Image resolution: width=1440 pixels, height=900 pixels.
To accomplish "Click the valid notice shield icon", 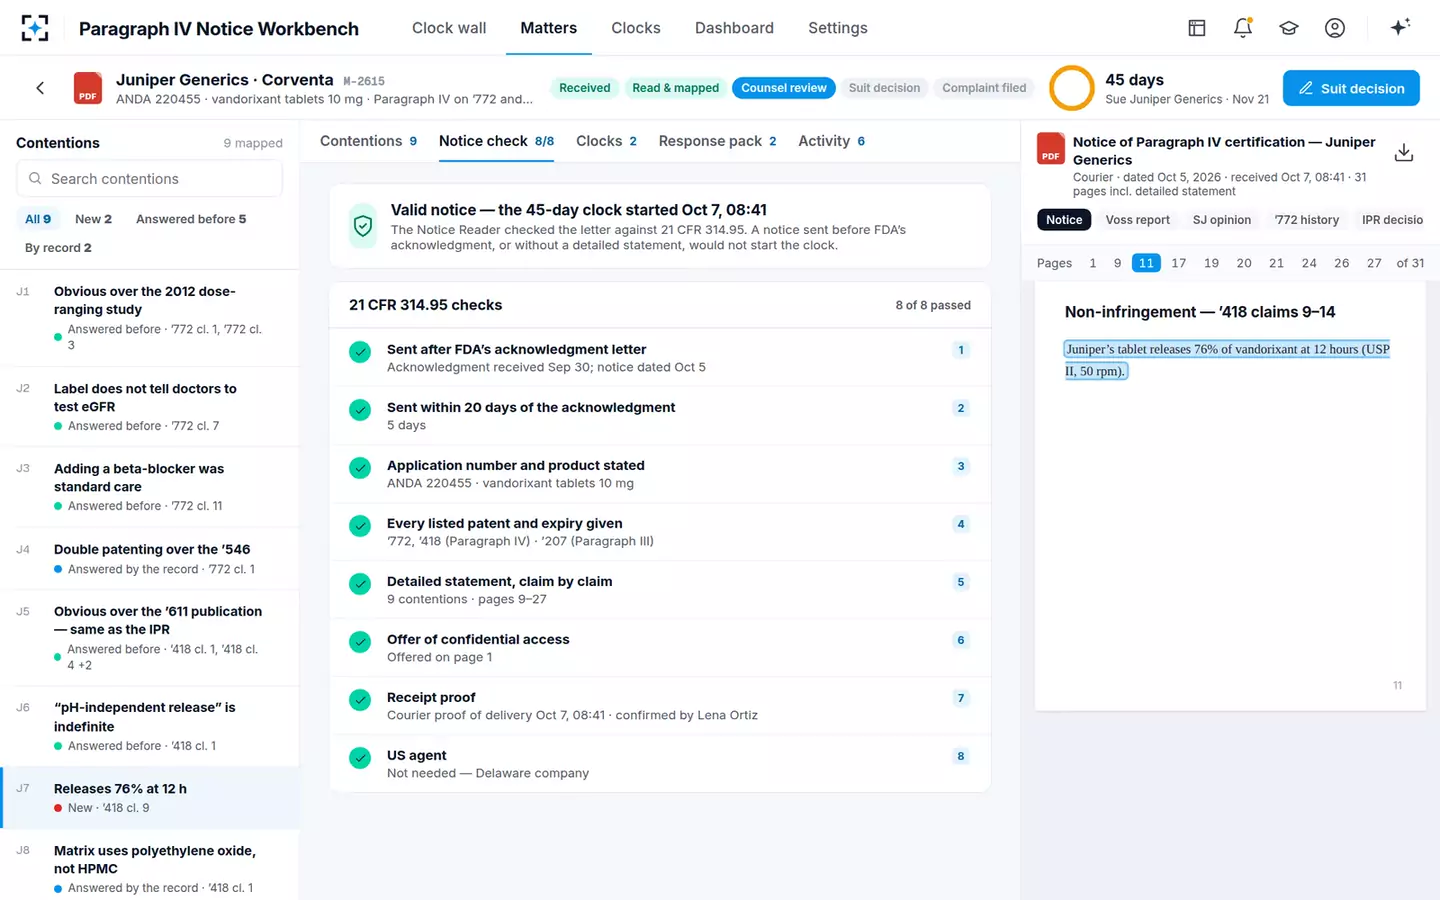I will [x=363, y=226].
